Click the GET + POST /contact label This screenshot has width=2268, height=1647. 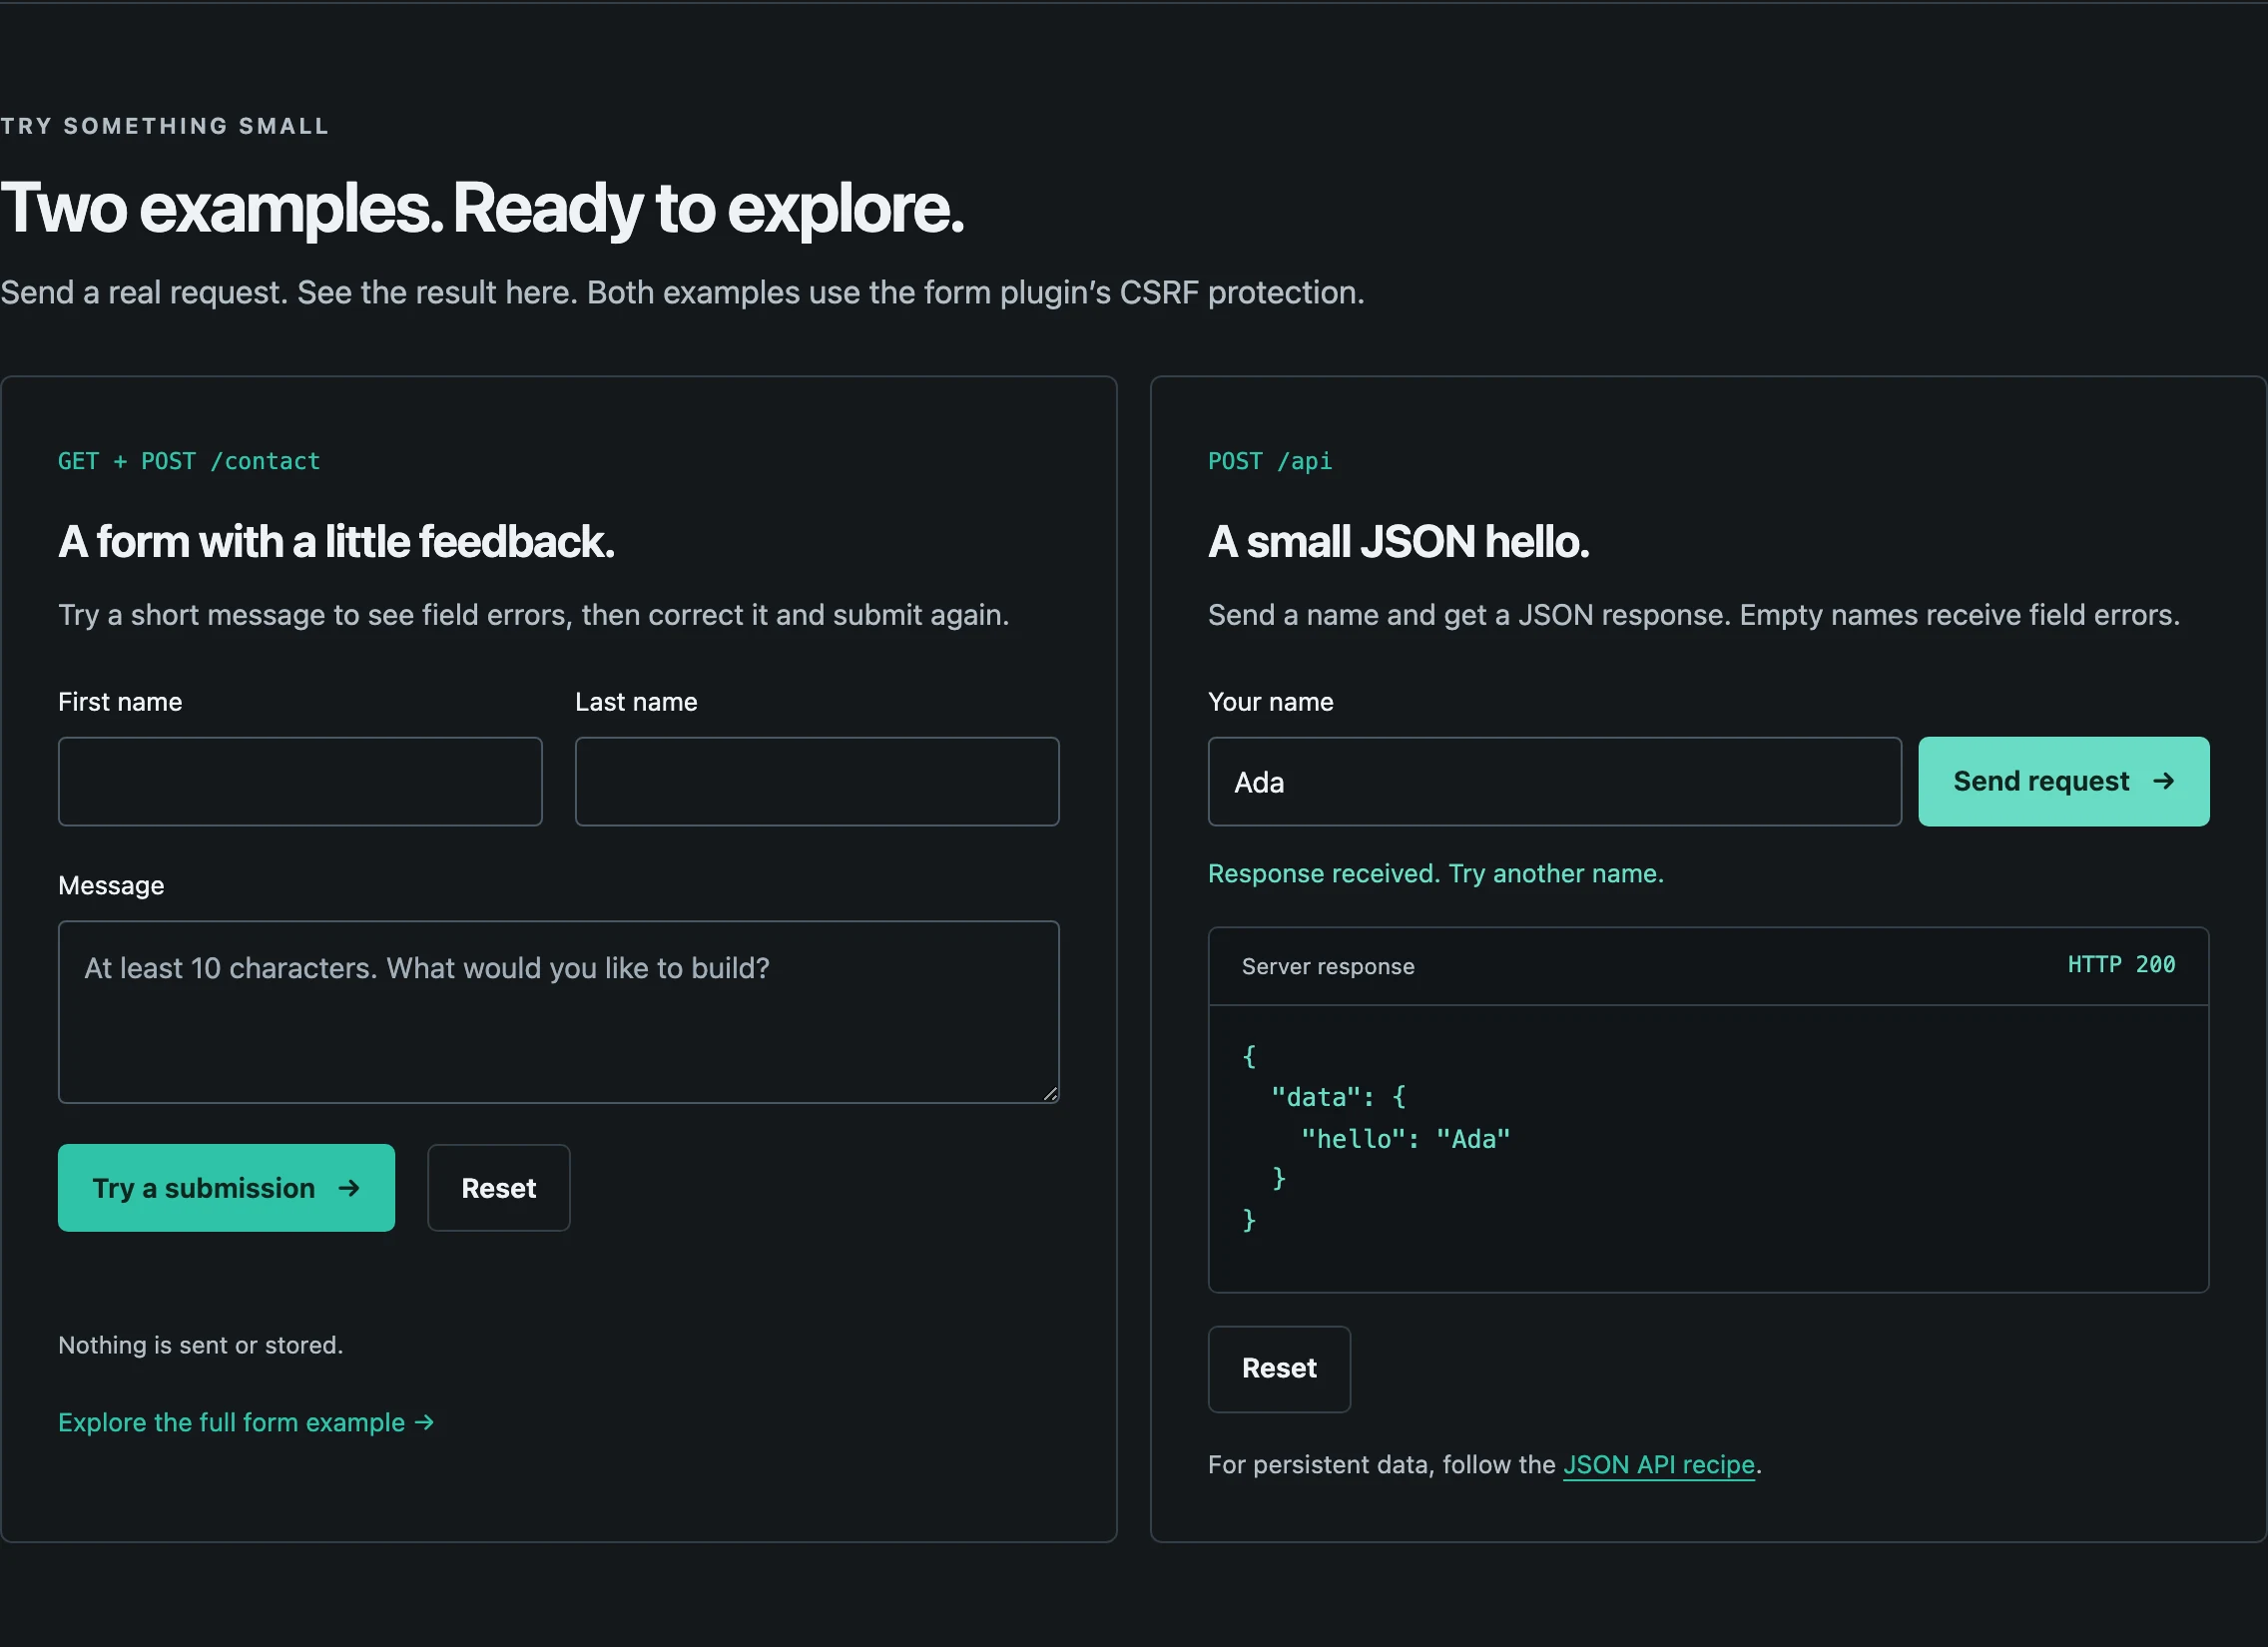pyautogui.click(x=189, y=461)
